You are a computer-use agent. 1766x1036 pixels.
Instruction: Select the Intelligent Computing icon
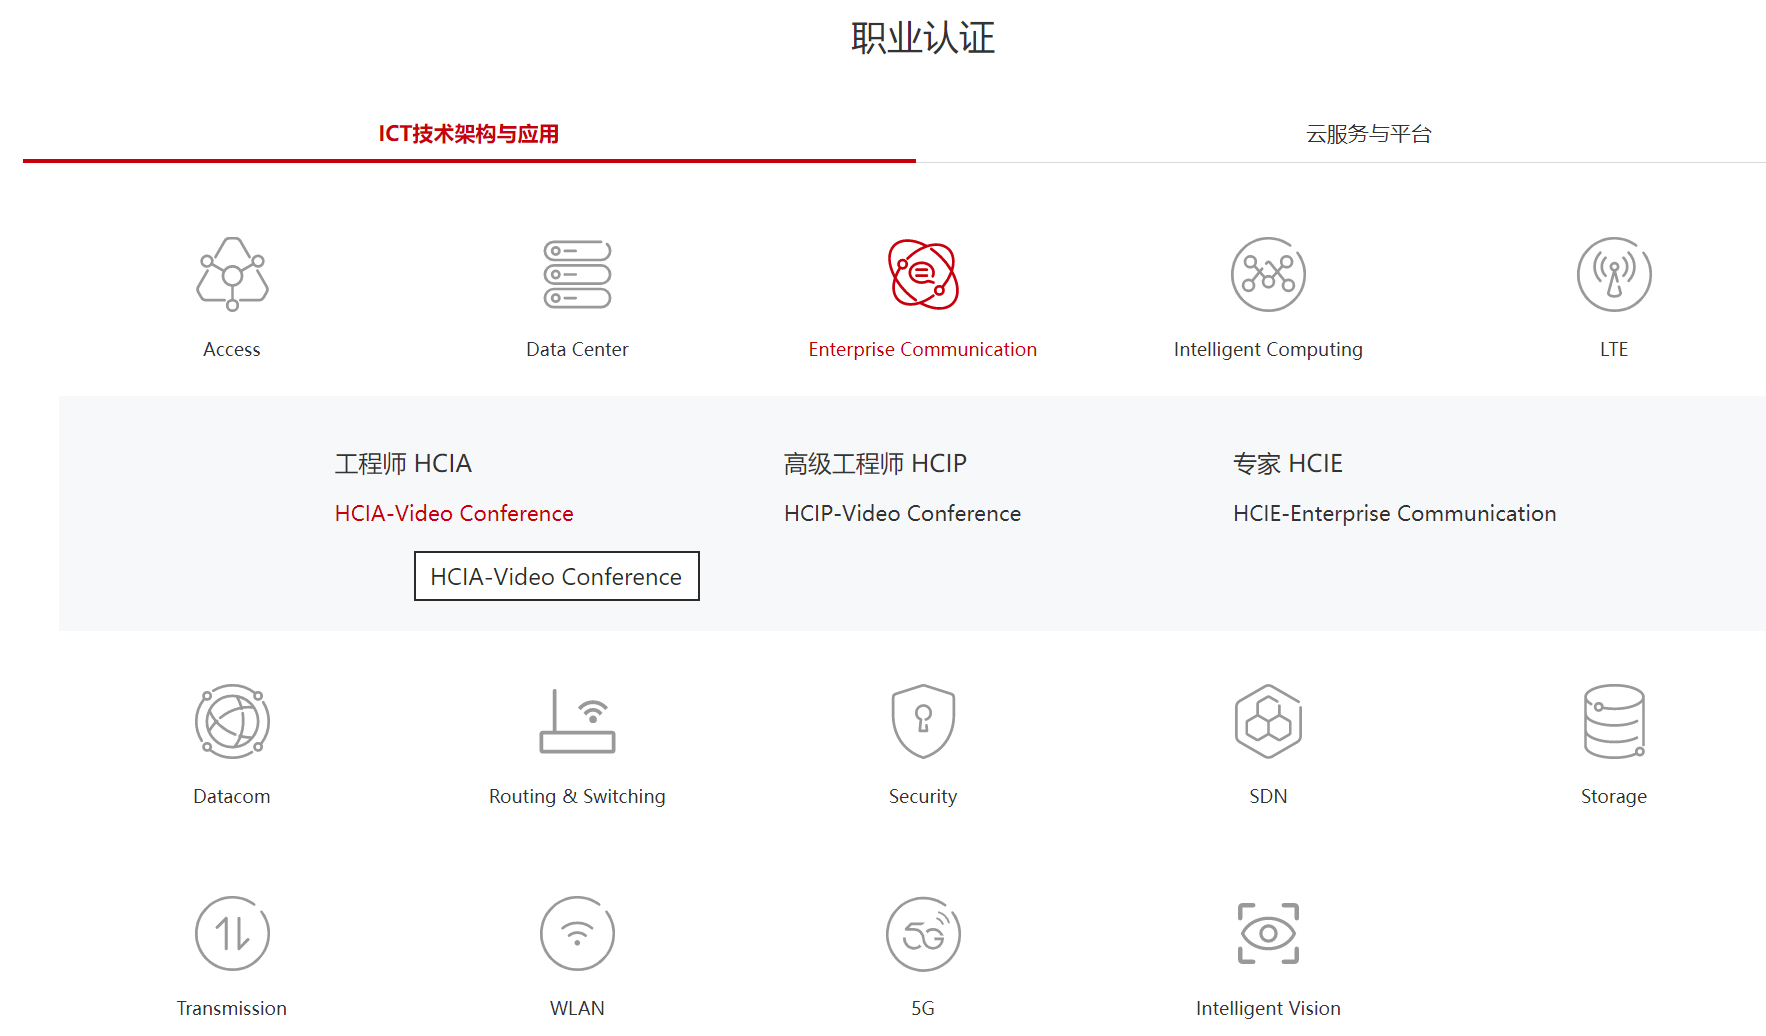coord(1267,274)
